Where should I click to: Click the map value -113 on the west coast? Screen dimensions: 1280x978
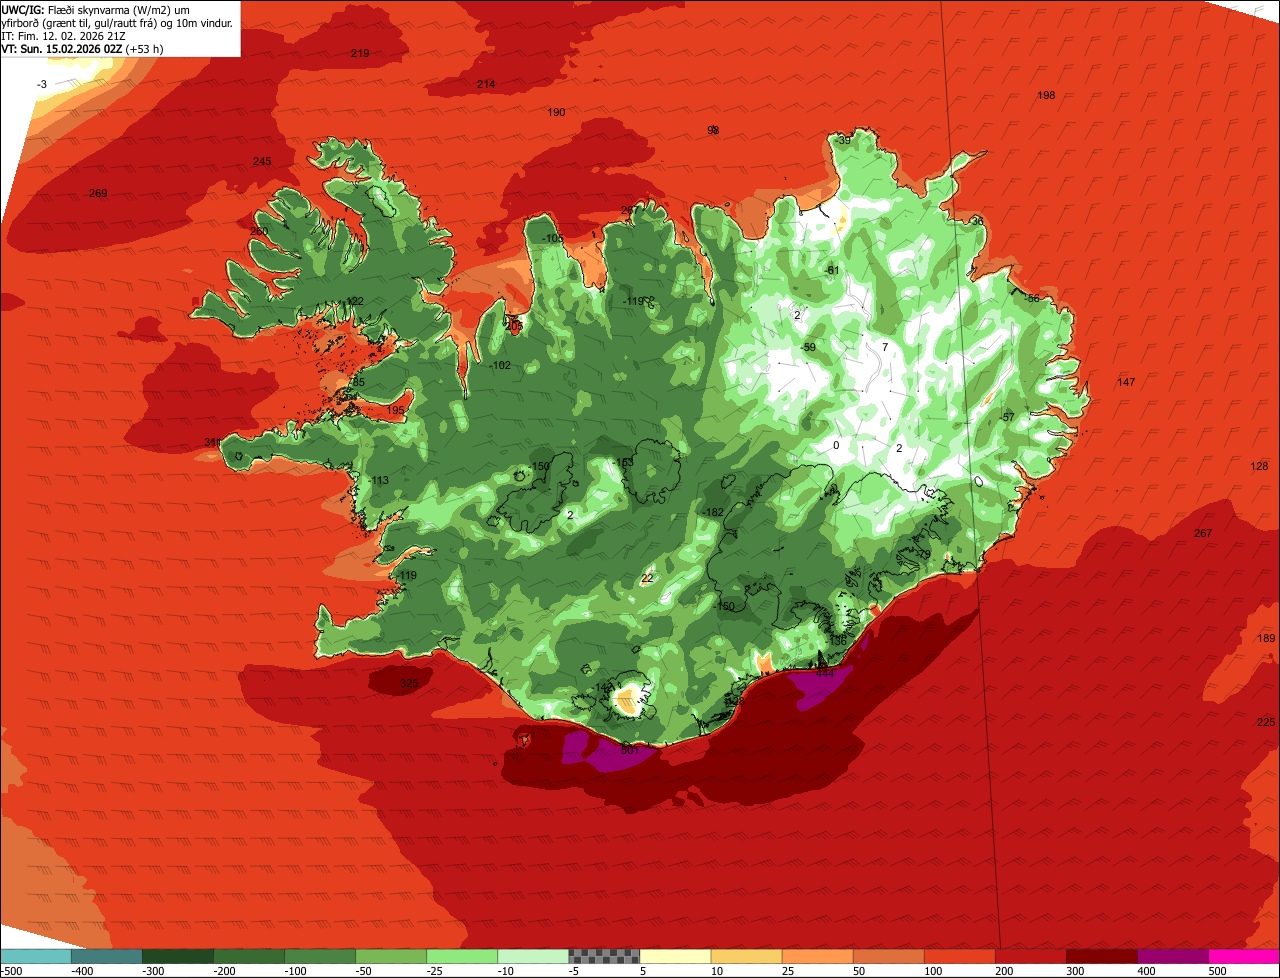tap(378, 480)
